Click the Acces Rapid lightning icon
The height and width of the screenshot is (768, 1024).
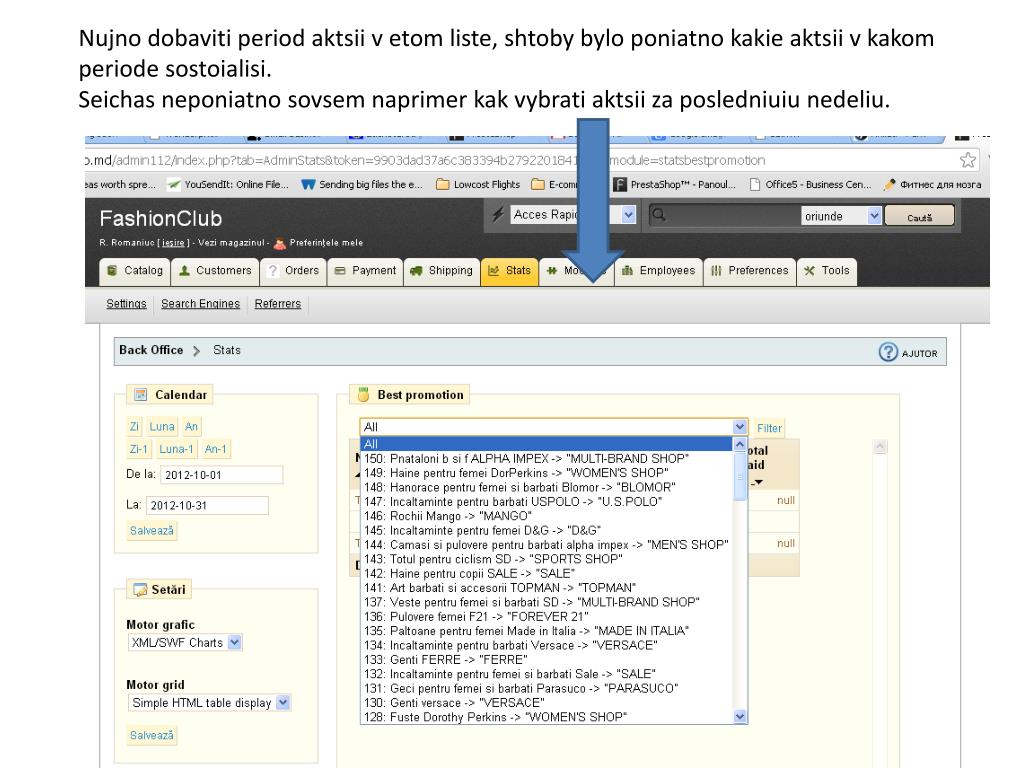(x=498, y=215)
